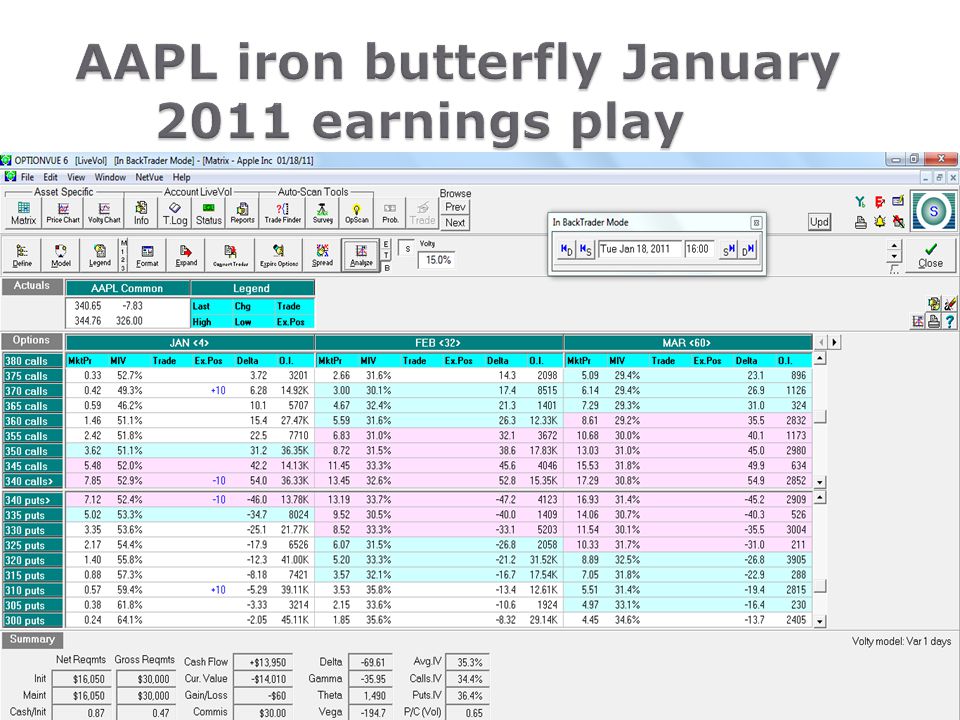
Task: Click BackTrader date field Tue Jan 18, 2011
Action: coord(639,249)
